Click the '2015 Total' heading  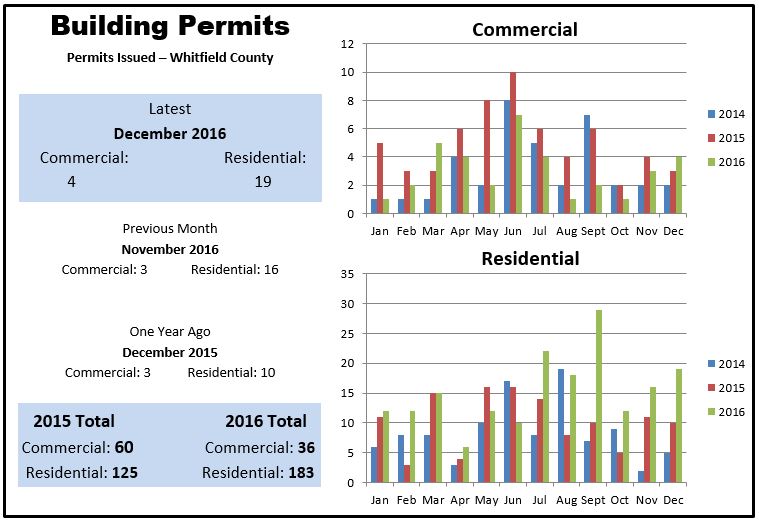click(x=74, y=421)
